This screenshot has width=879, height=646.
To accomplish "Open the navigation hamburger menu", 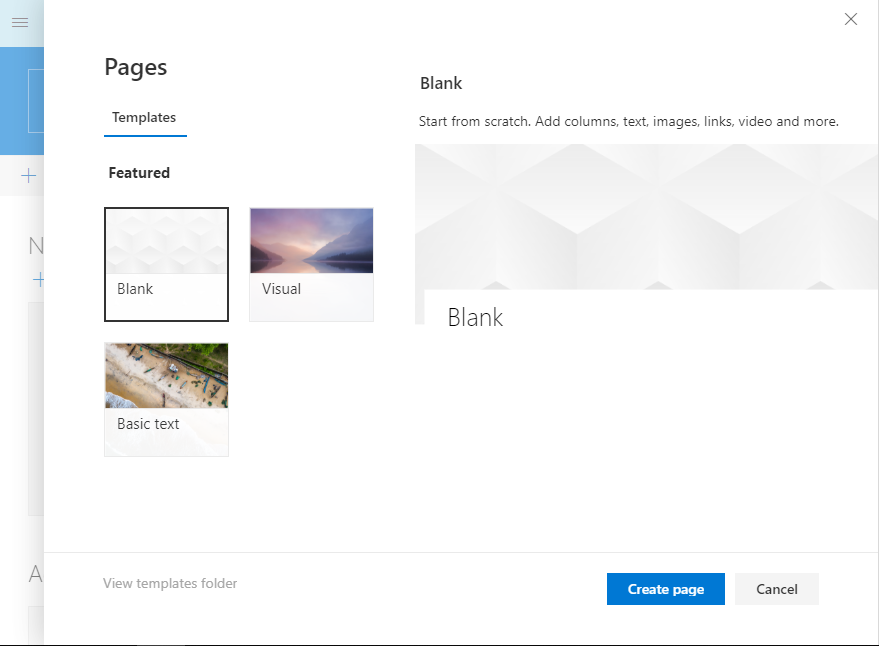I will (x=20, y=23).
